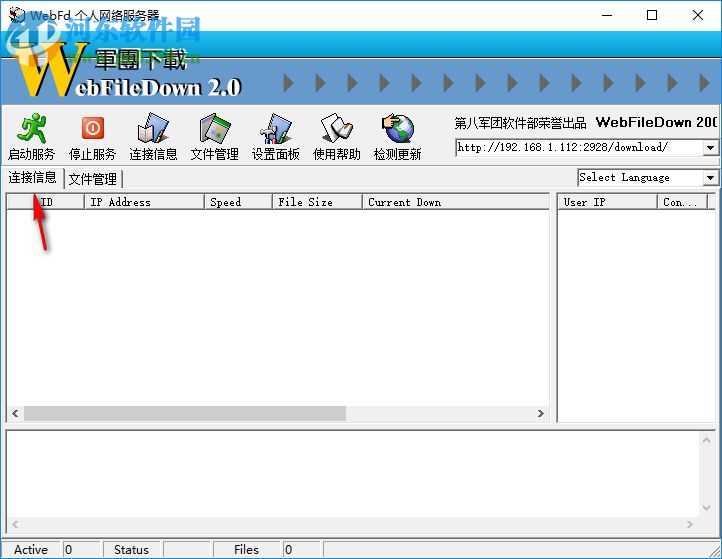Click the log panel scroll left arrow
722x559 pixels.
pos(15,524)
